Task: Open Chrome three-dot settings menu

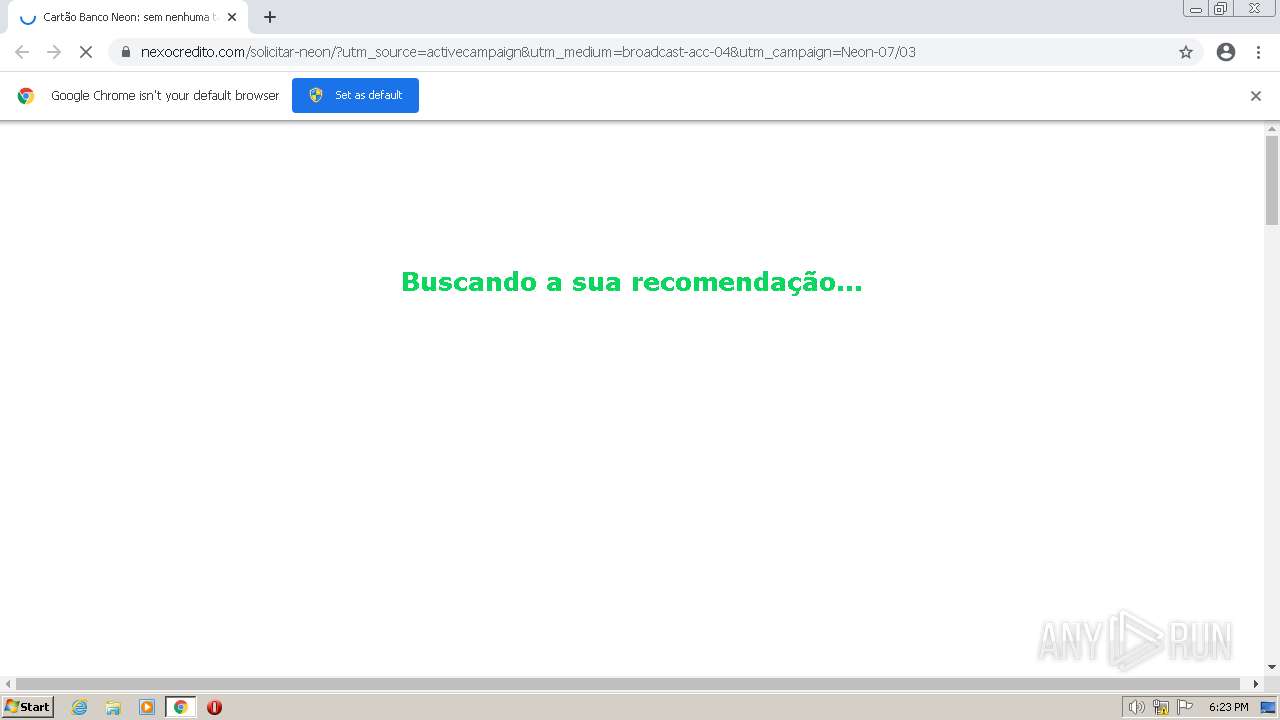Action: [x=1258, y=52]
